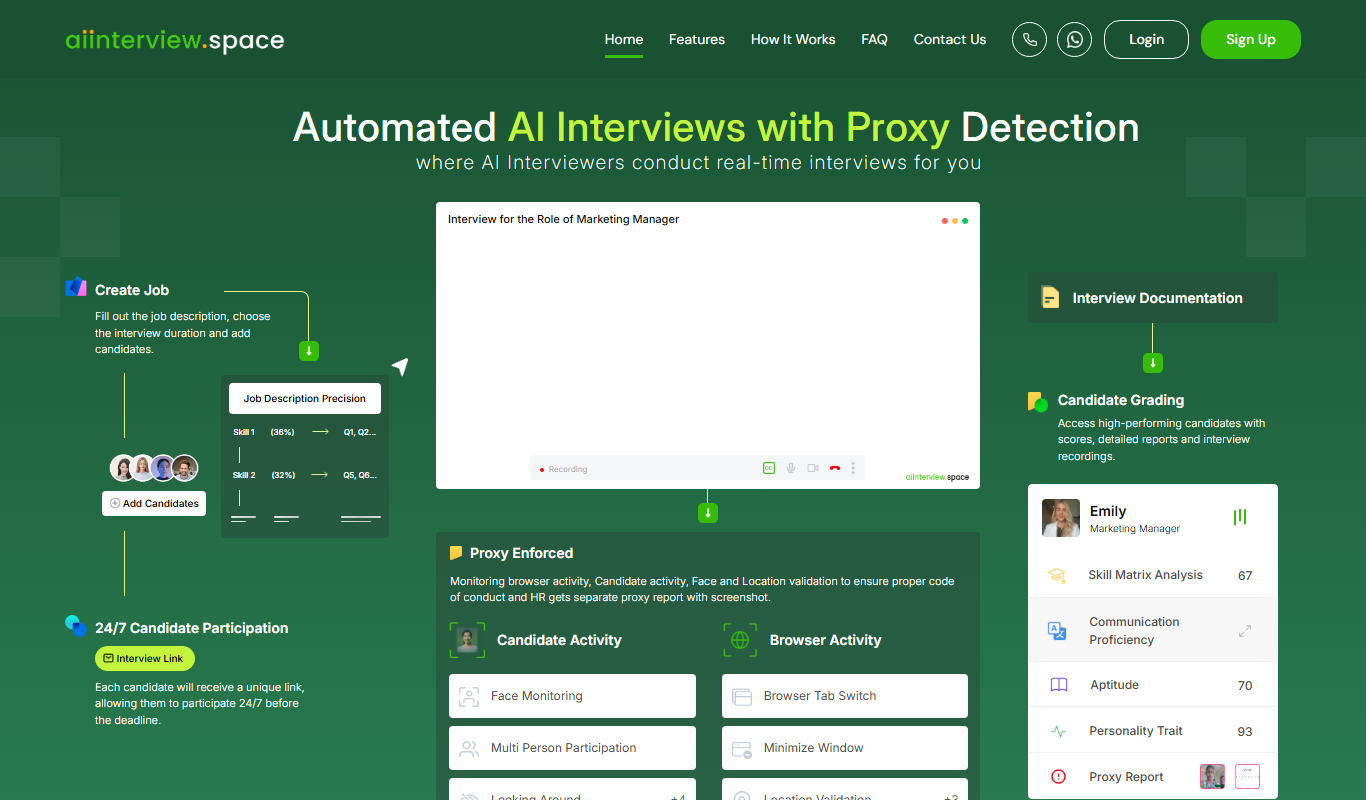Go to the FAQ menu item
The width and height of the screenshot is (1366, 800).
(x=874, y=39)
